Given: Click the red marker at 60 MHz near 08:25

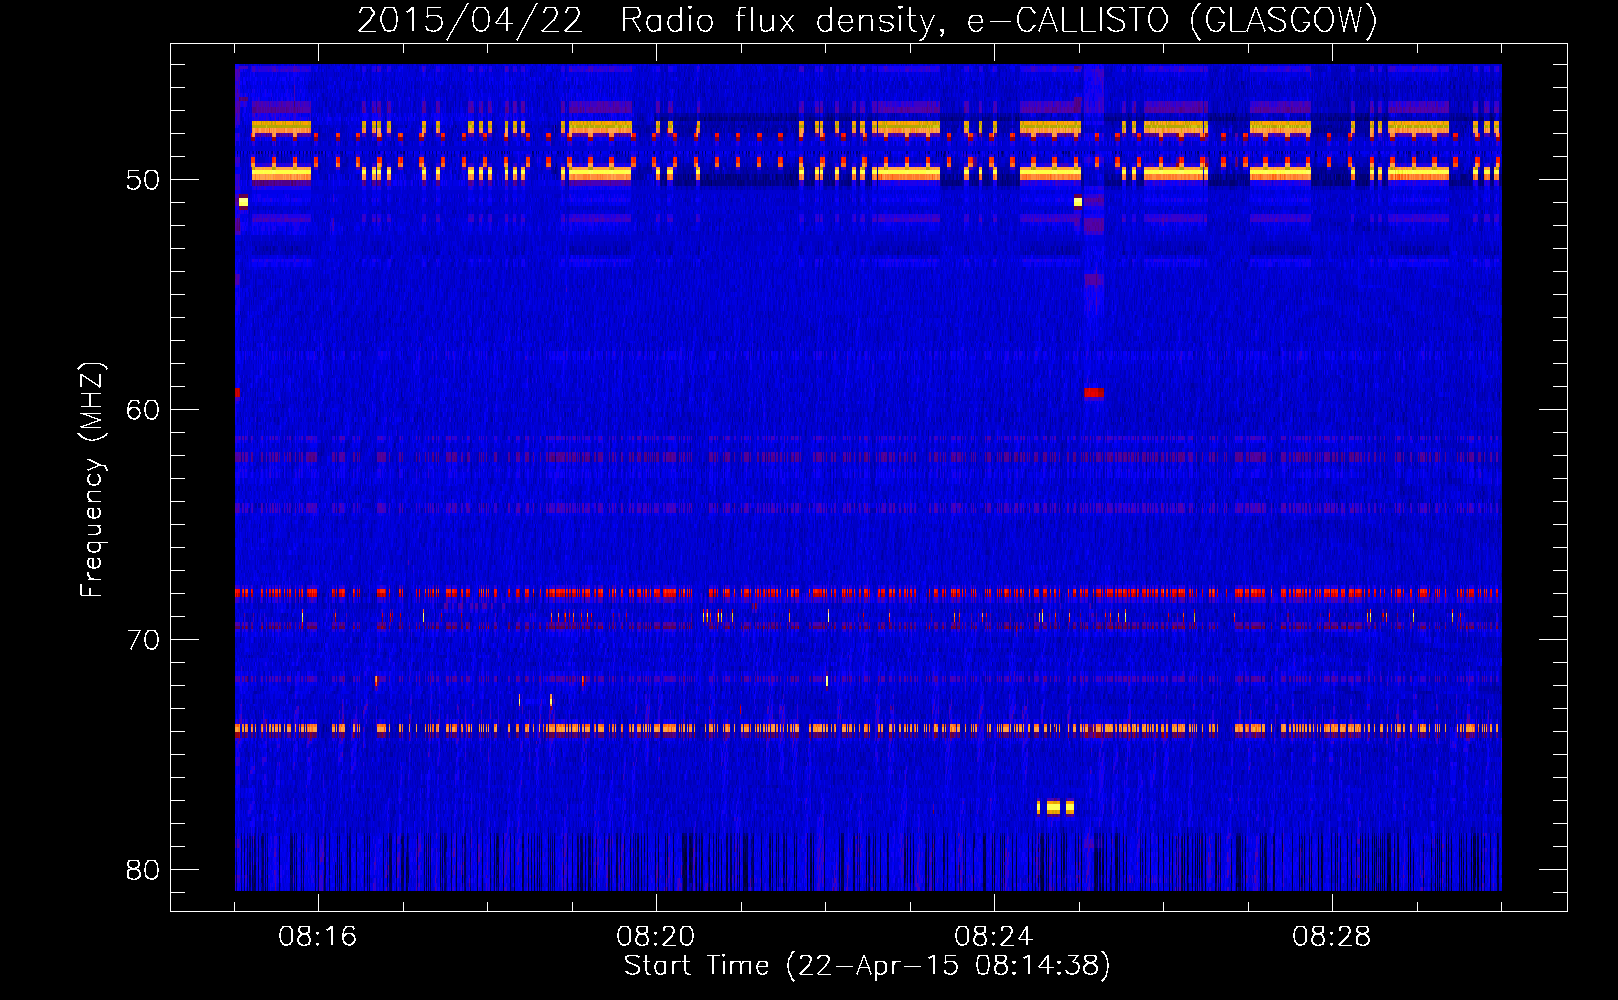Looking at the screenshot, I should [1094, 393].
